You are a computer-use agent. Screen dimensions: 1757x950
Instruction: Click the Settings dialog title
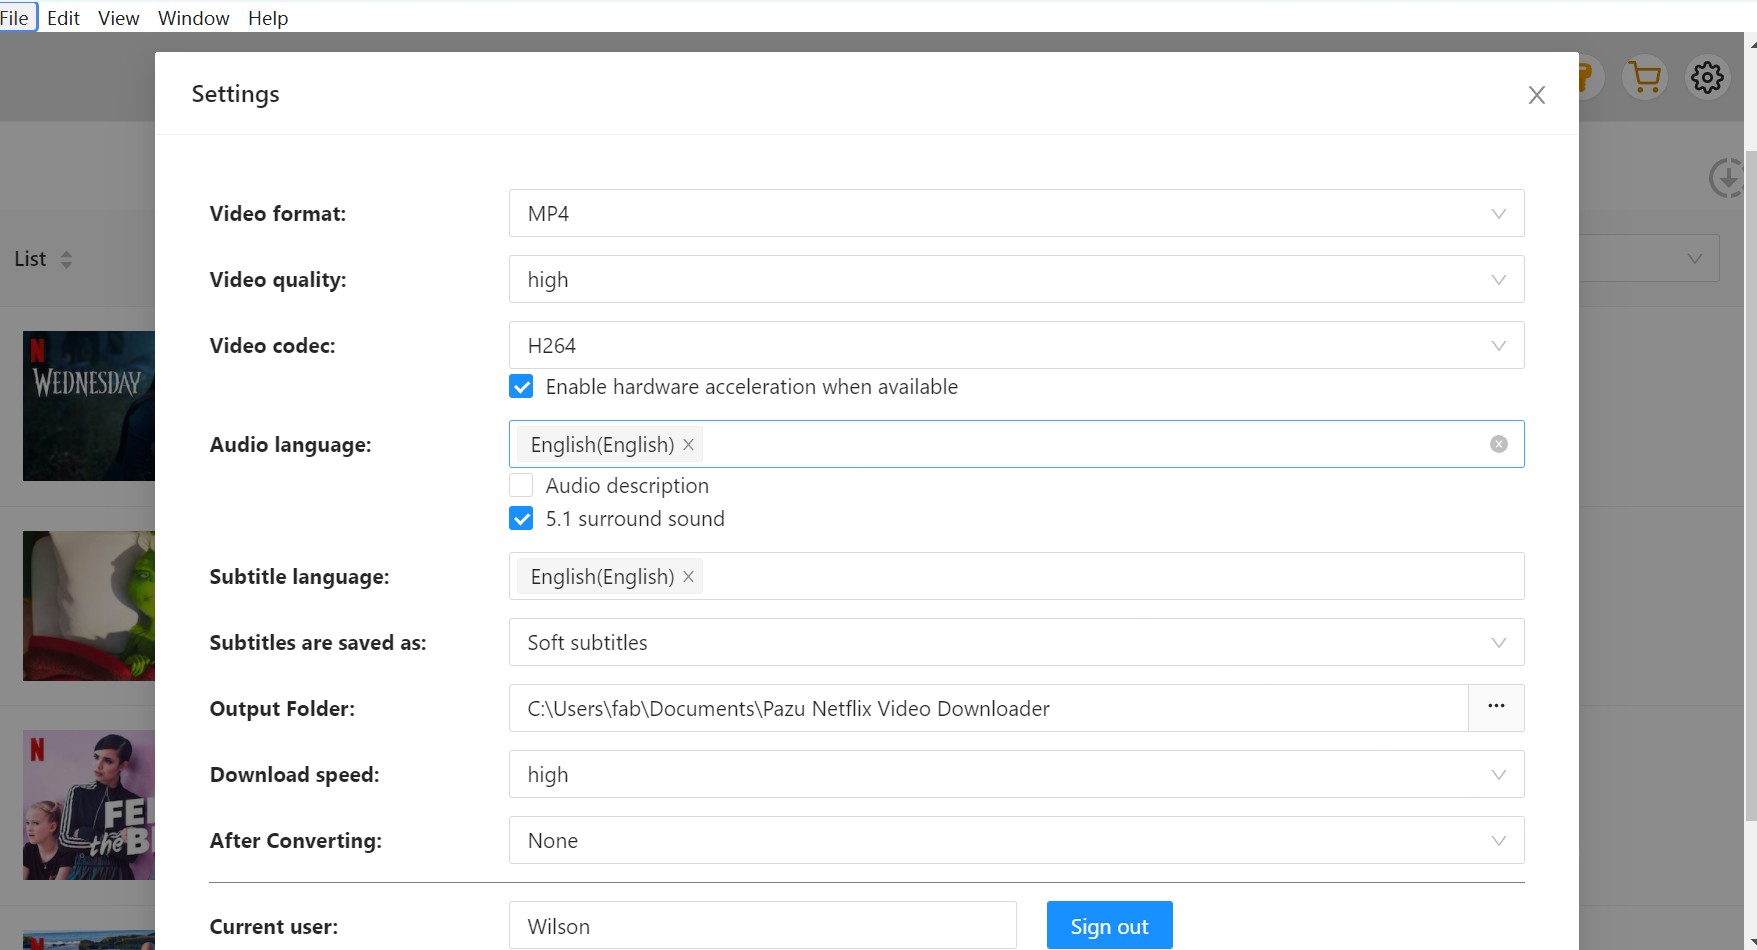tap(236, 94)
